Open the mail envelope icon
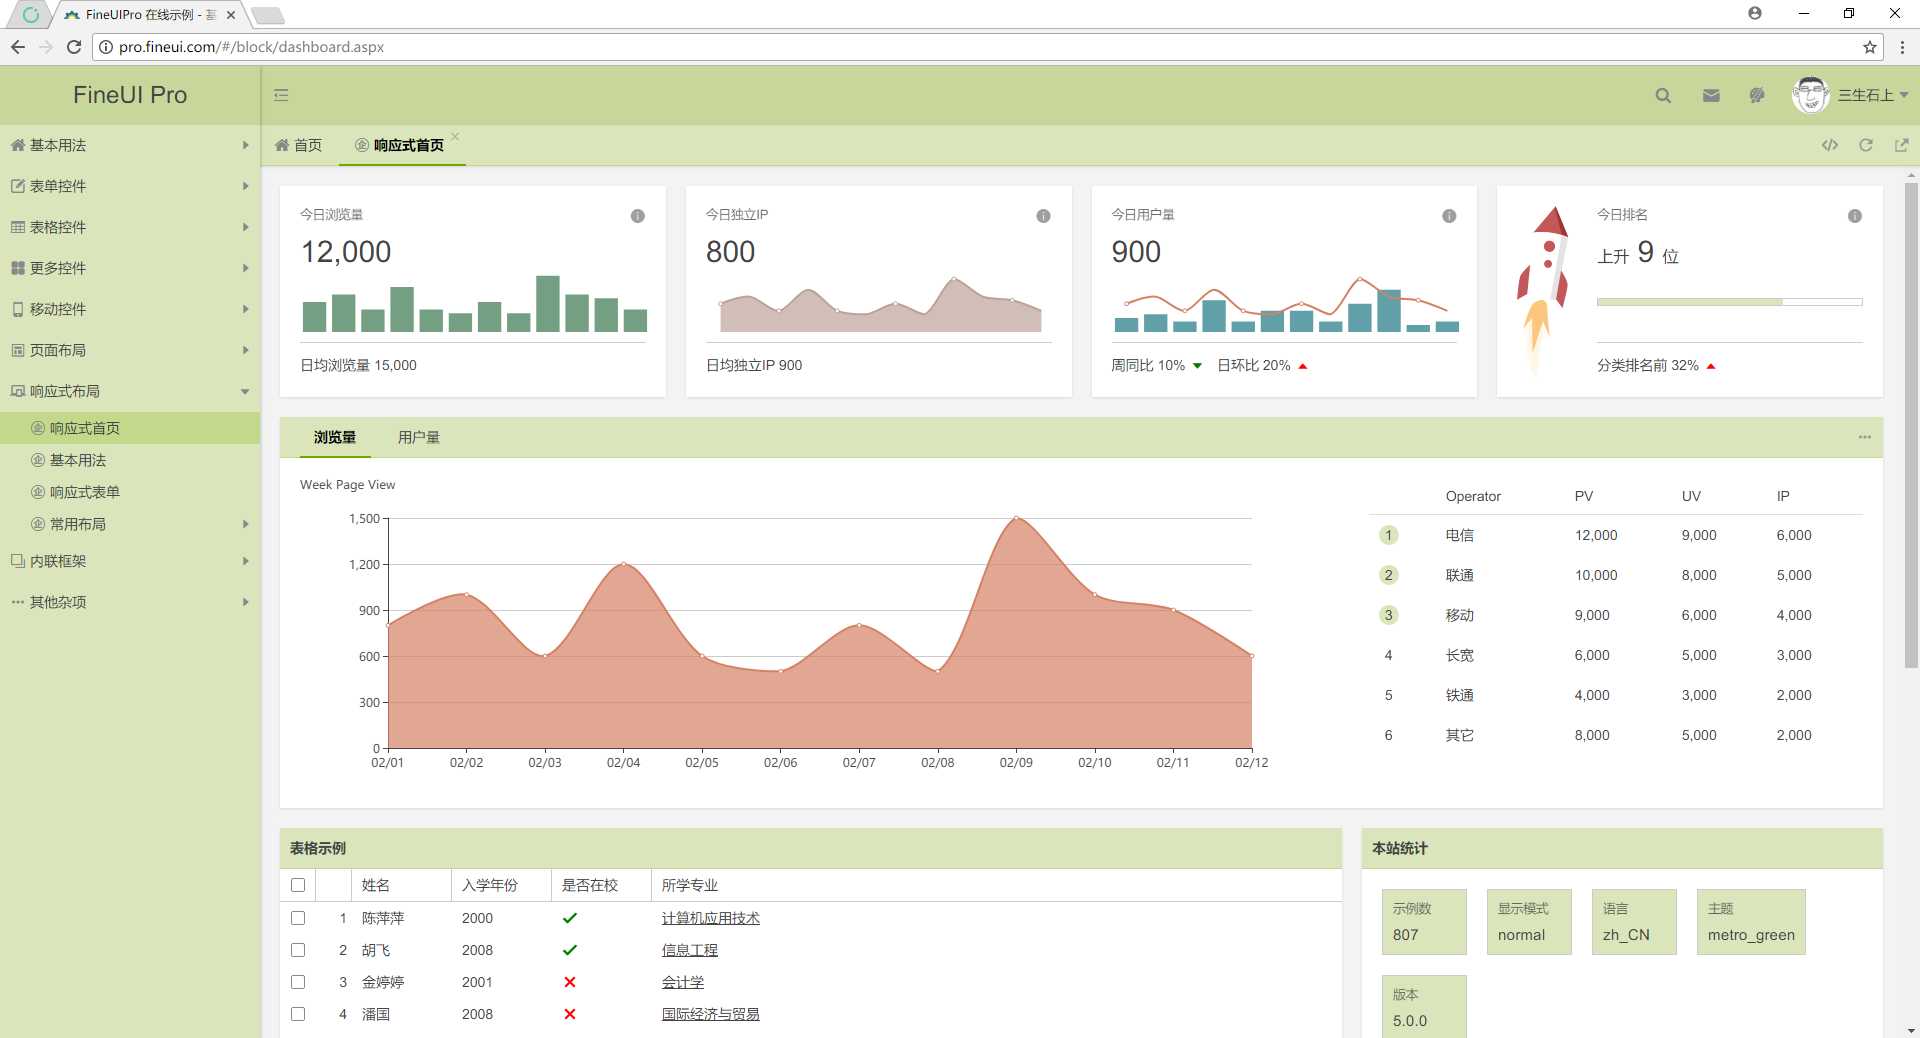Viewport: 1920px width, 1038px height. pyautogui.click(x=1711, y=95)
